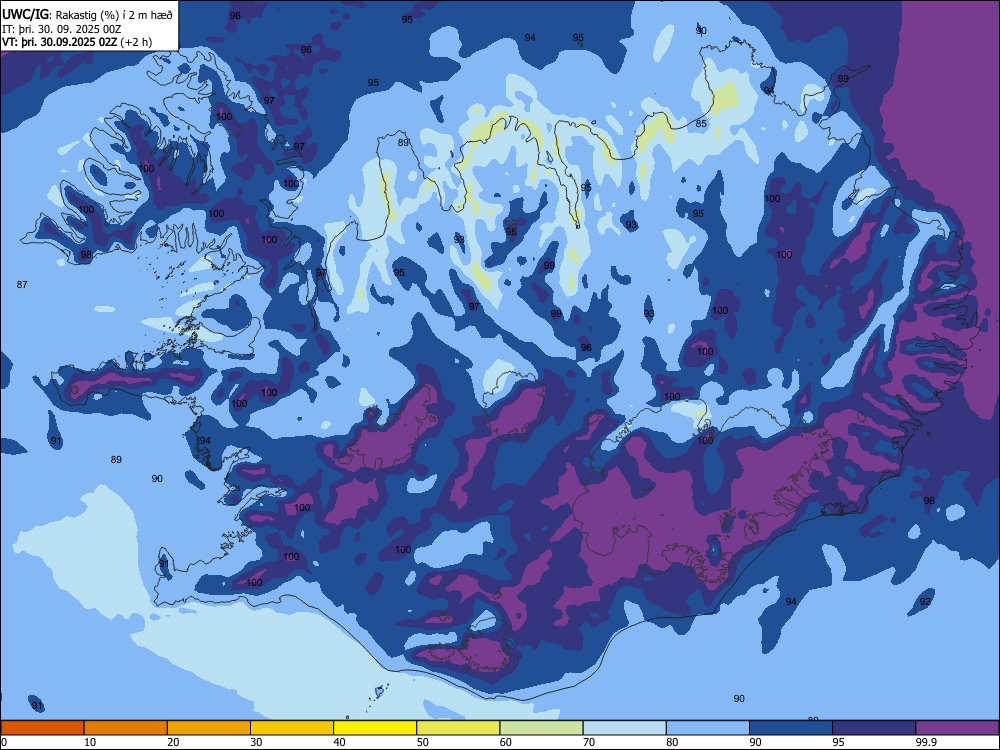Click the valid time line 'VT: þri. 30.09.2025 02Z (+2 h)'
This screenshot has width=1000, height=750.
point(77,42)
